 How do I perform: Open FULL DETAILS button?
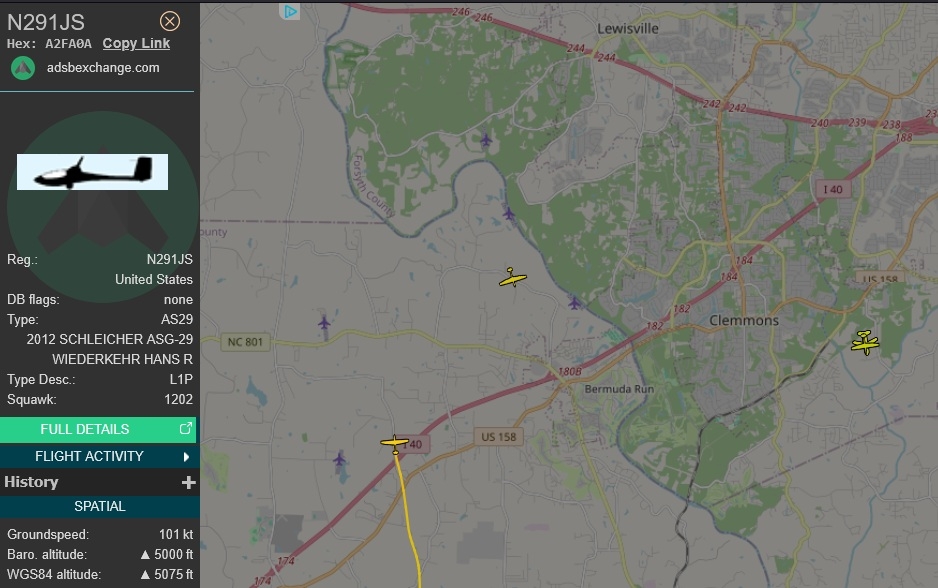pos(98,429)
